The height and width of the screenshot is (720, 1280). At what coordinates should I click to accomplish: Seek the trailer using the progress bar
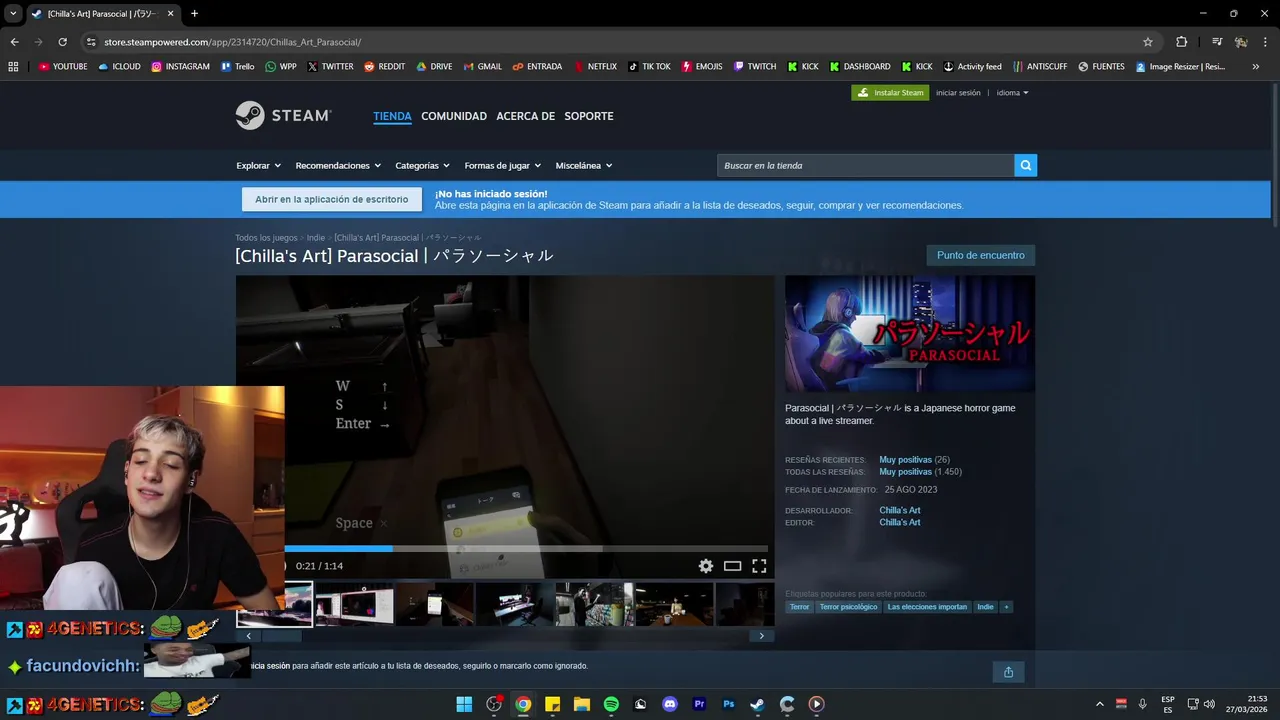tap(526, 548)
